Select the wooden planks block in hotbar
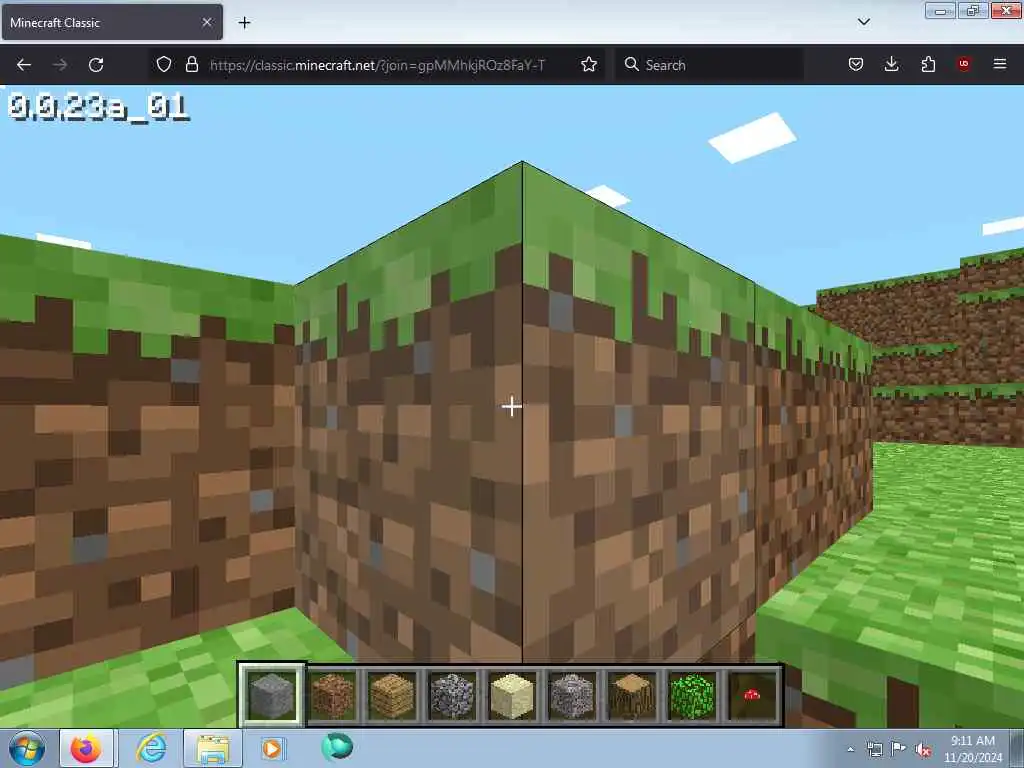The image size is (1024, 768). coord(392,696)
